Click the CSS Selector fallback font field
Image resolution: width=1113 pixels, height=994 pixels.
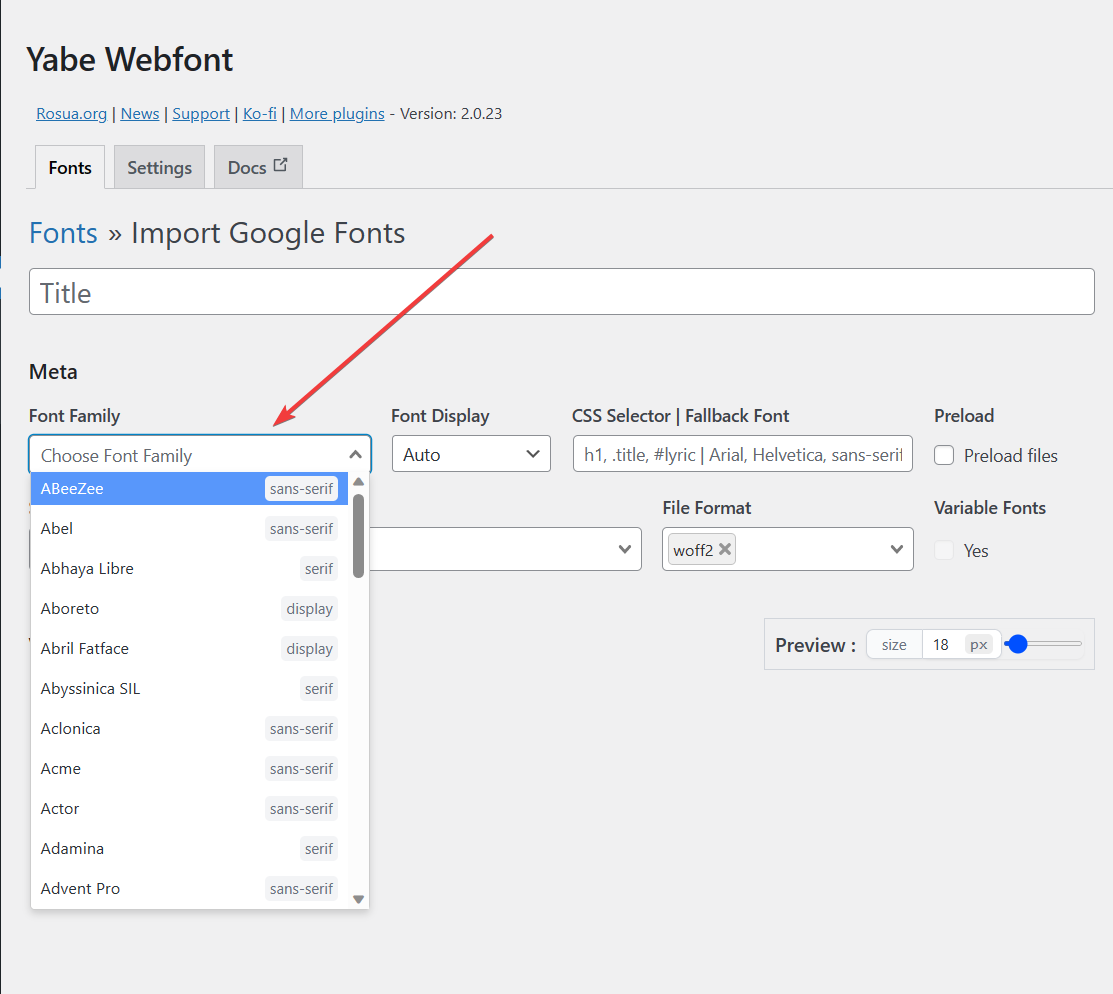(742, 454)
